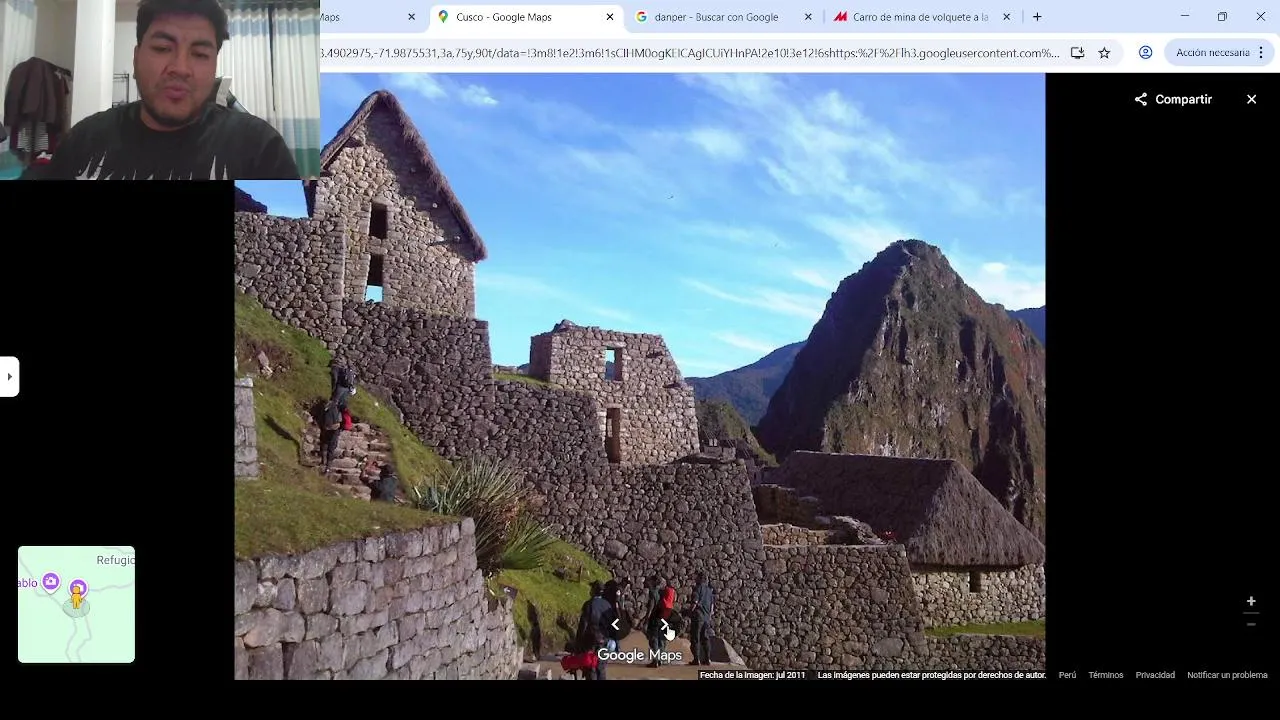The width and height of the screenshot is (1280, 720).
Task: Click the Acción necesaria button
Action: 1218,52
